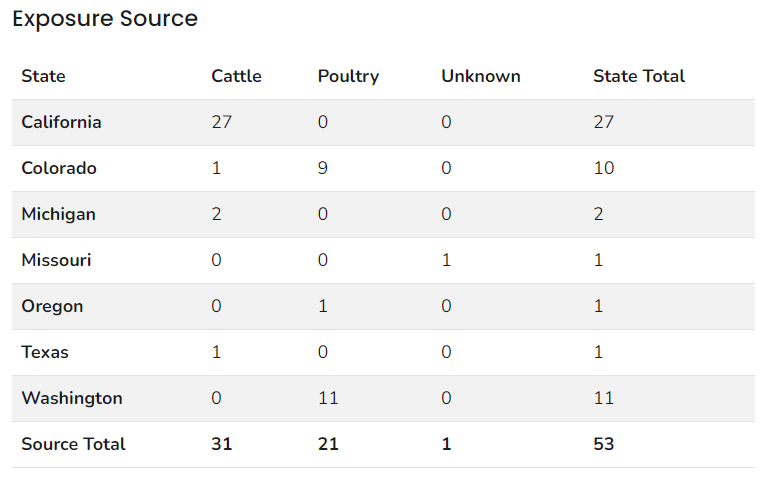Click the Source Total row label

[73, 444]
